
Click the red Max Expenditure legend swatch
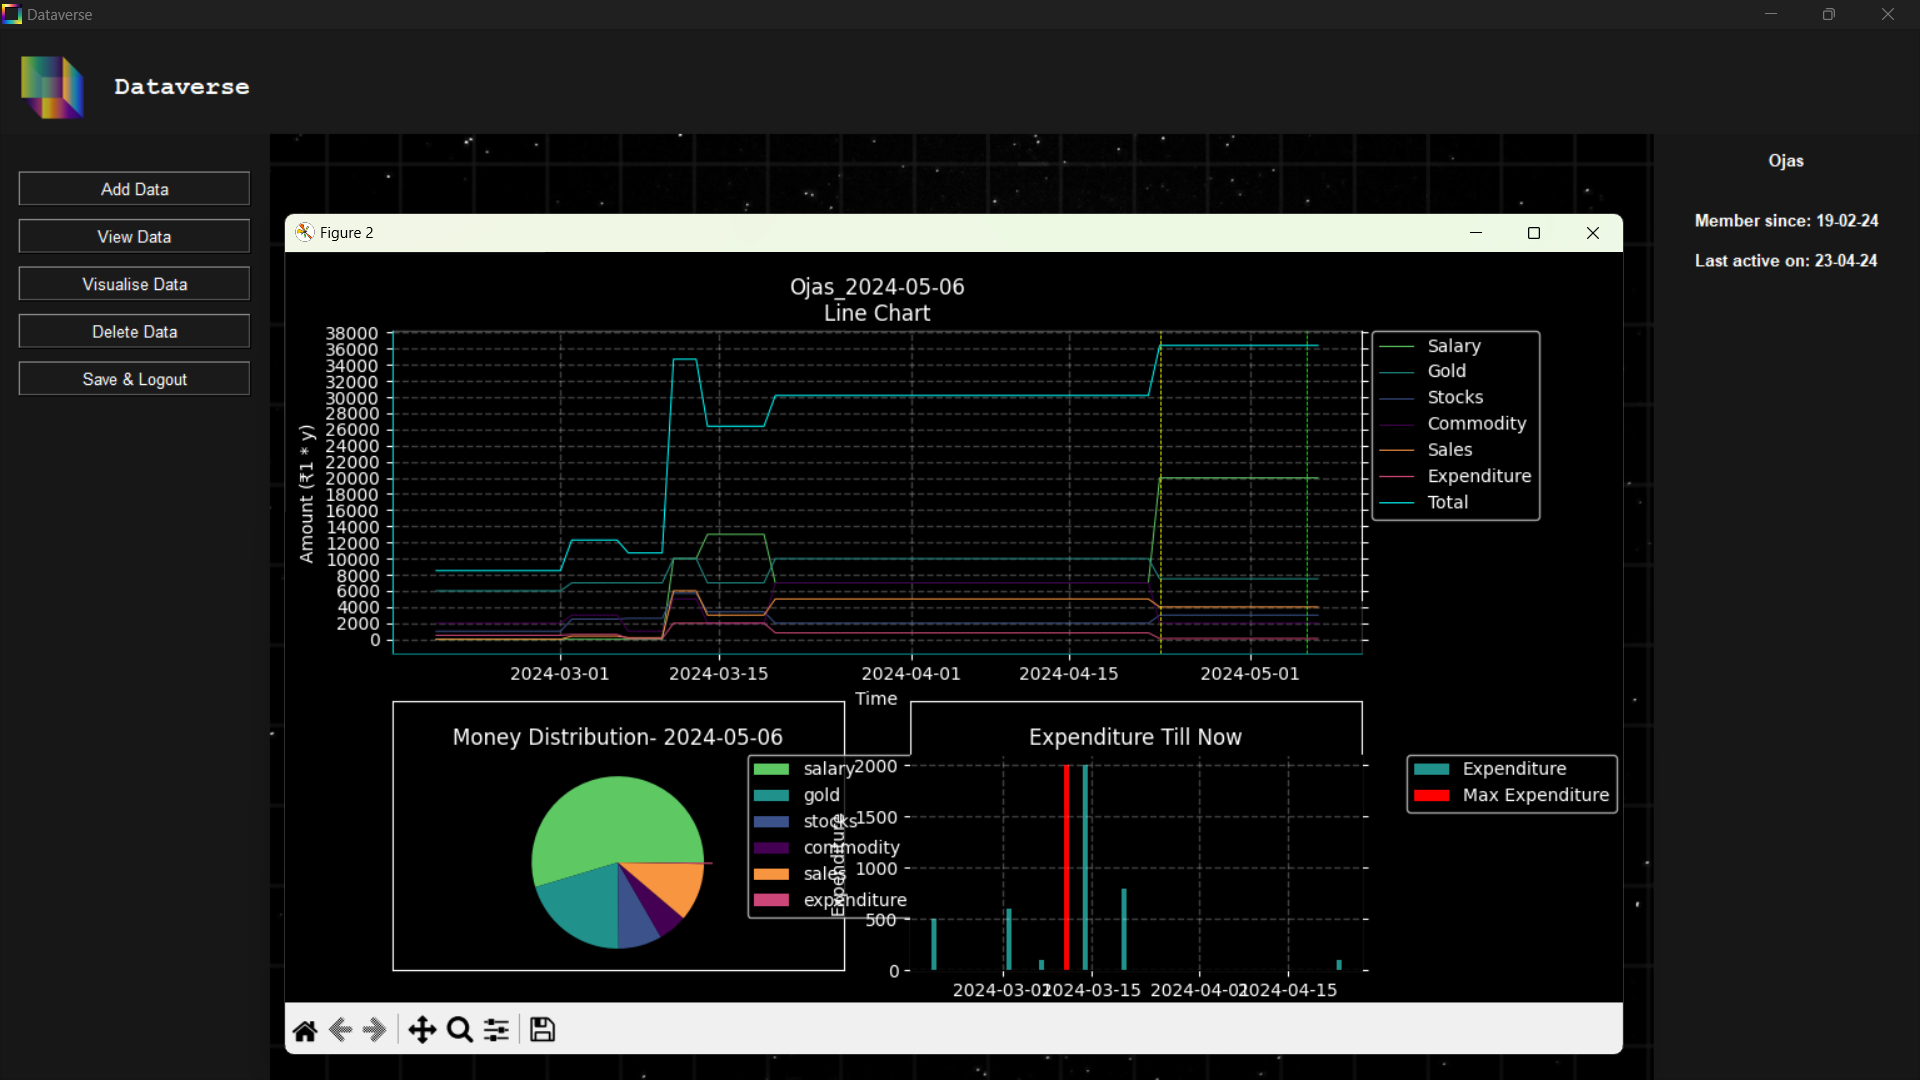pyautogui.click(x=1431, y=796)
